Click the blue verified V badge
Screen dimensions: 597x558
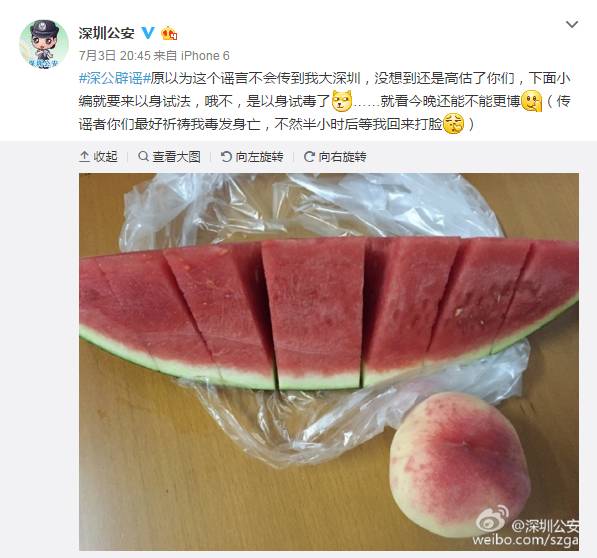pos(148,33)
